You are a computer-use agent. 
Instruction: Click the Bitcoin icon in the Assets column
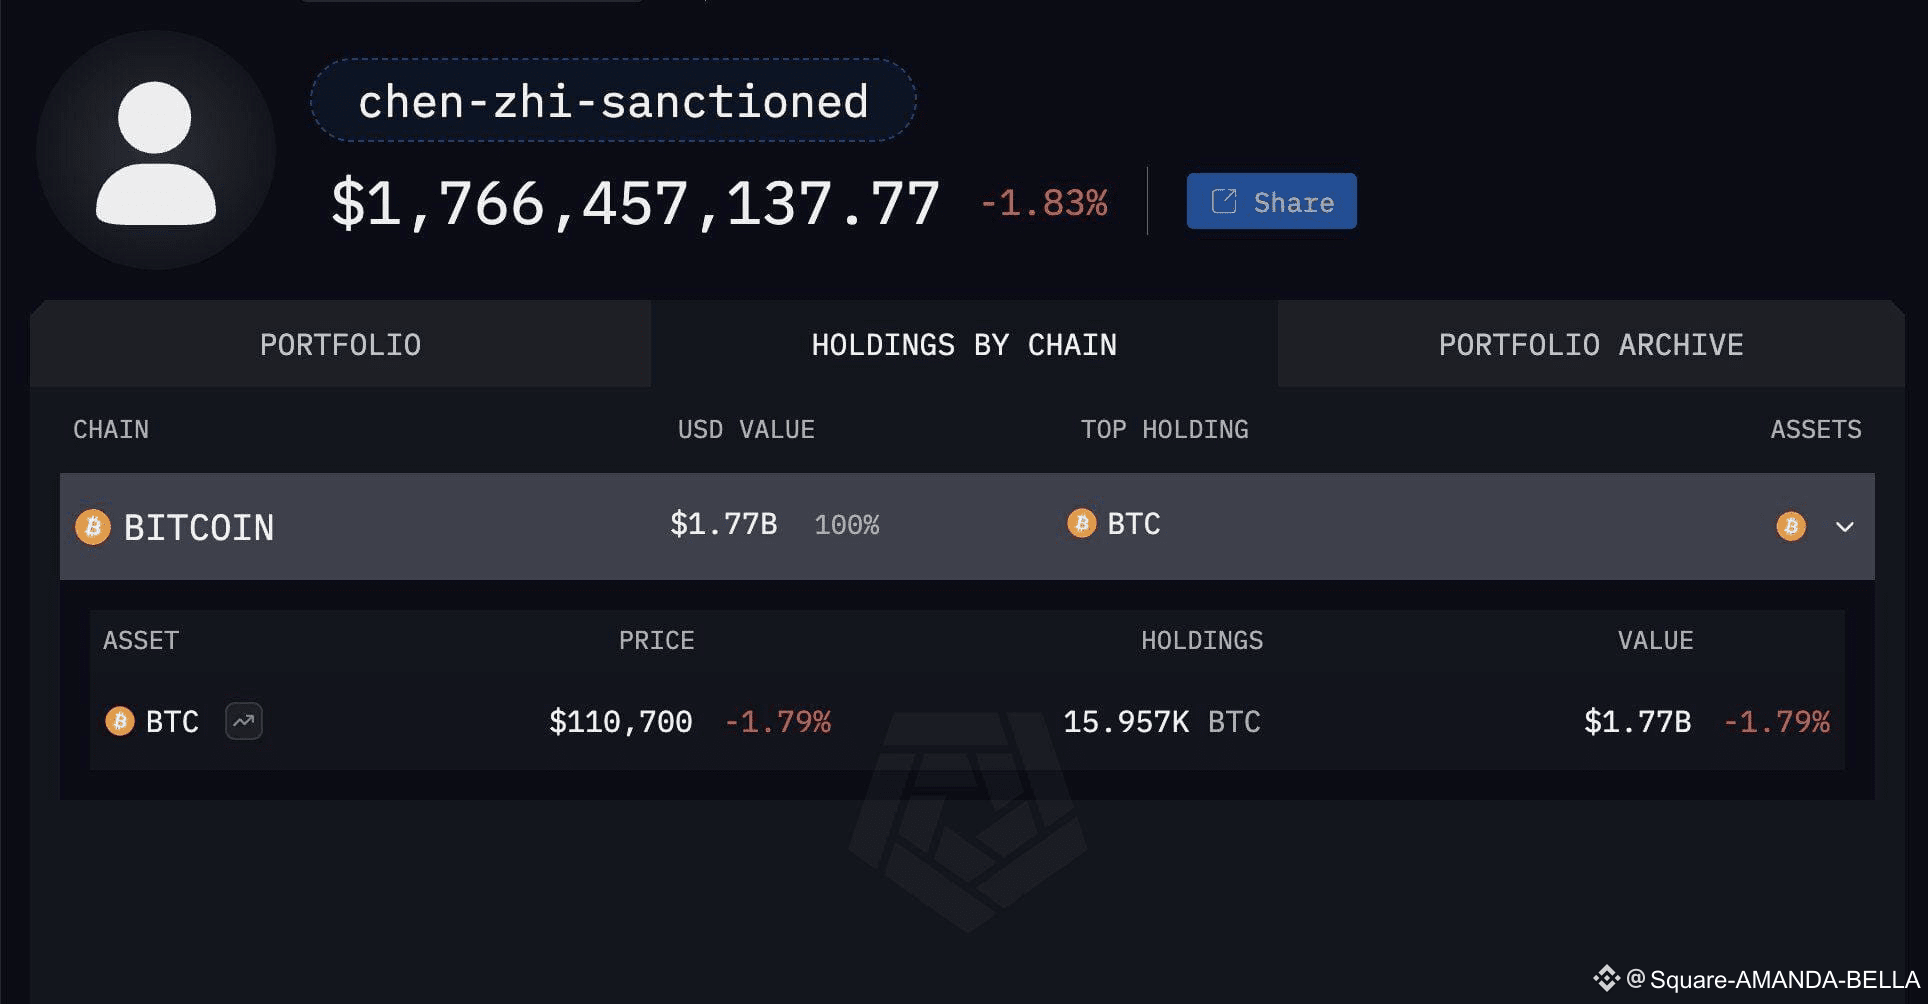coord(1790,527)
